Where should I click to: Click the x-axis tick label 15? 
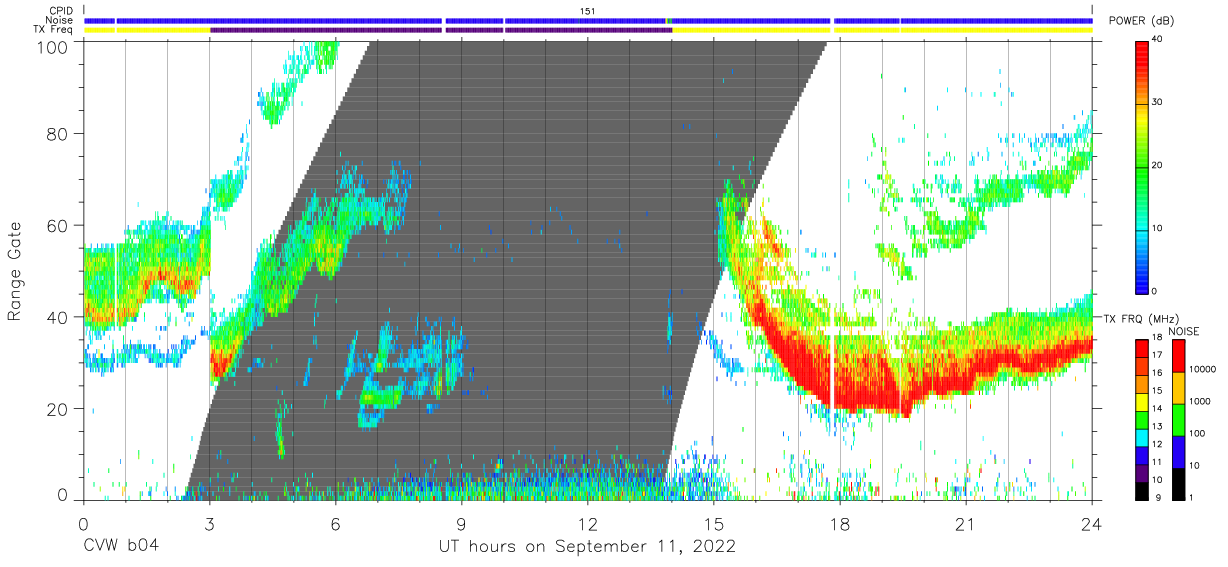coord(714,525)
